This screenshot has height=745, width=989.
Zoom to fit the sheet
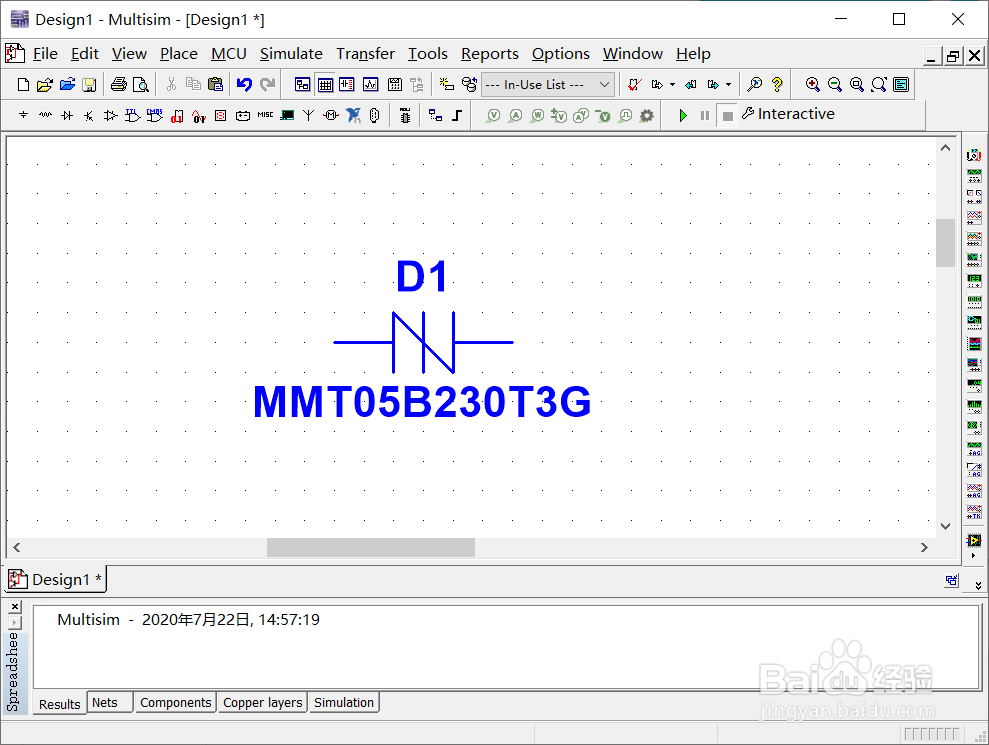coord(879,85)
